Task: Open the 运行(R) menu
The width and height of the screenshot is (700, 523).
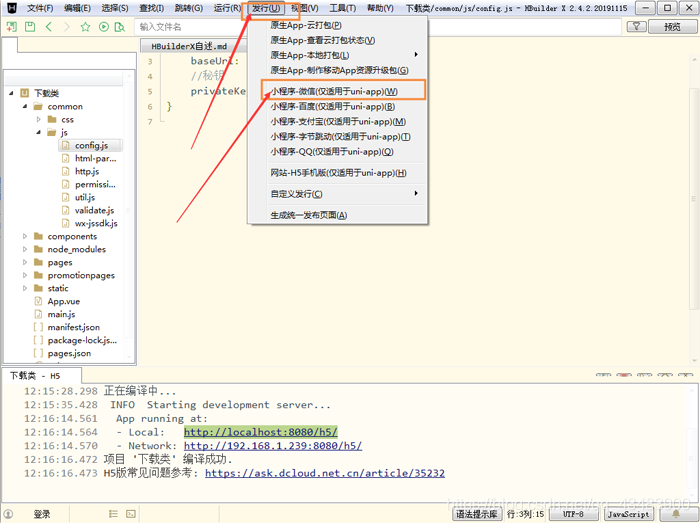Action: (227, 8)
